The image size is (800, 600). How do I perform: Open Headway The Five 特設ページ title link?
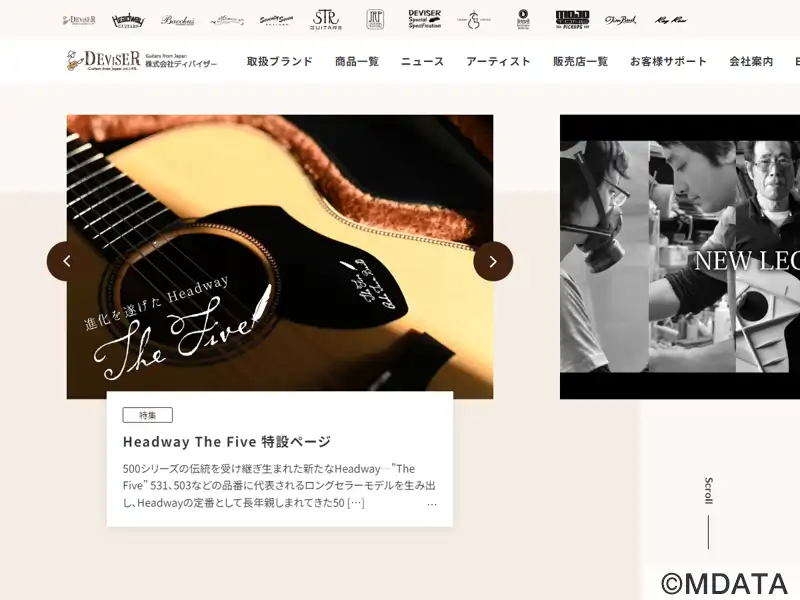click(x=227, y=441)
